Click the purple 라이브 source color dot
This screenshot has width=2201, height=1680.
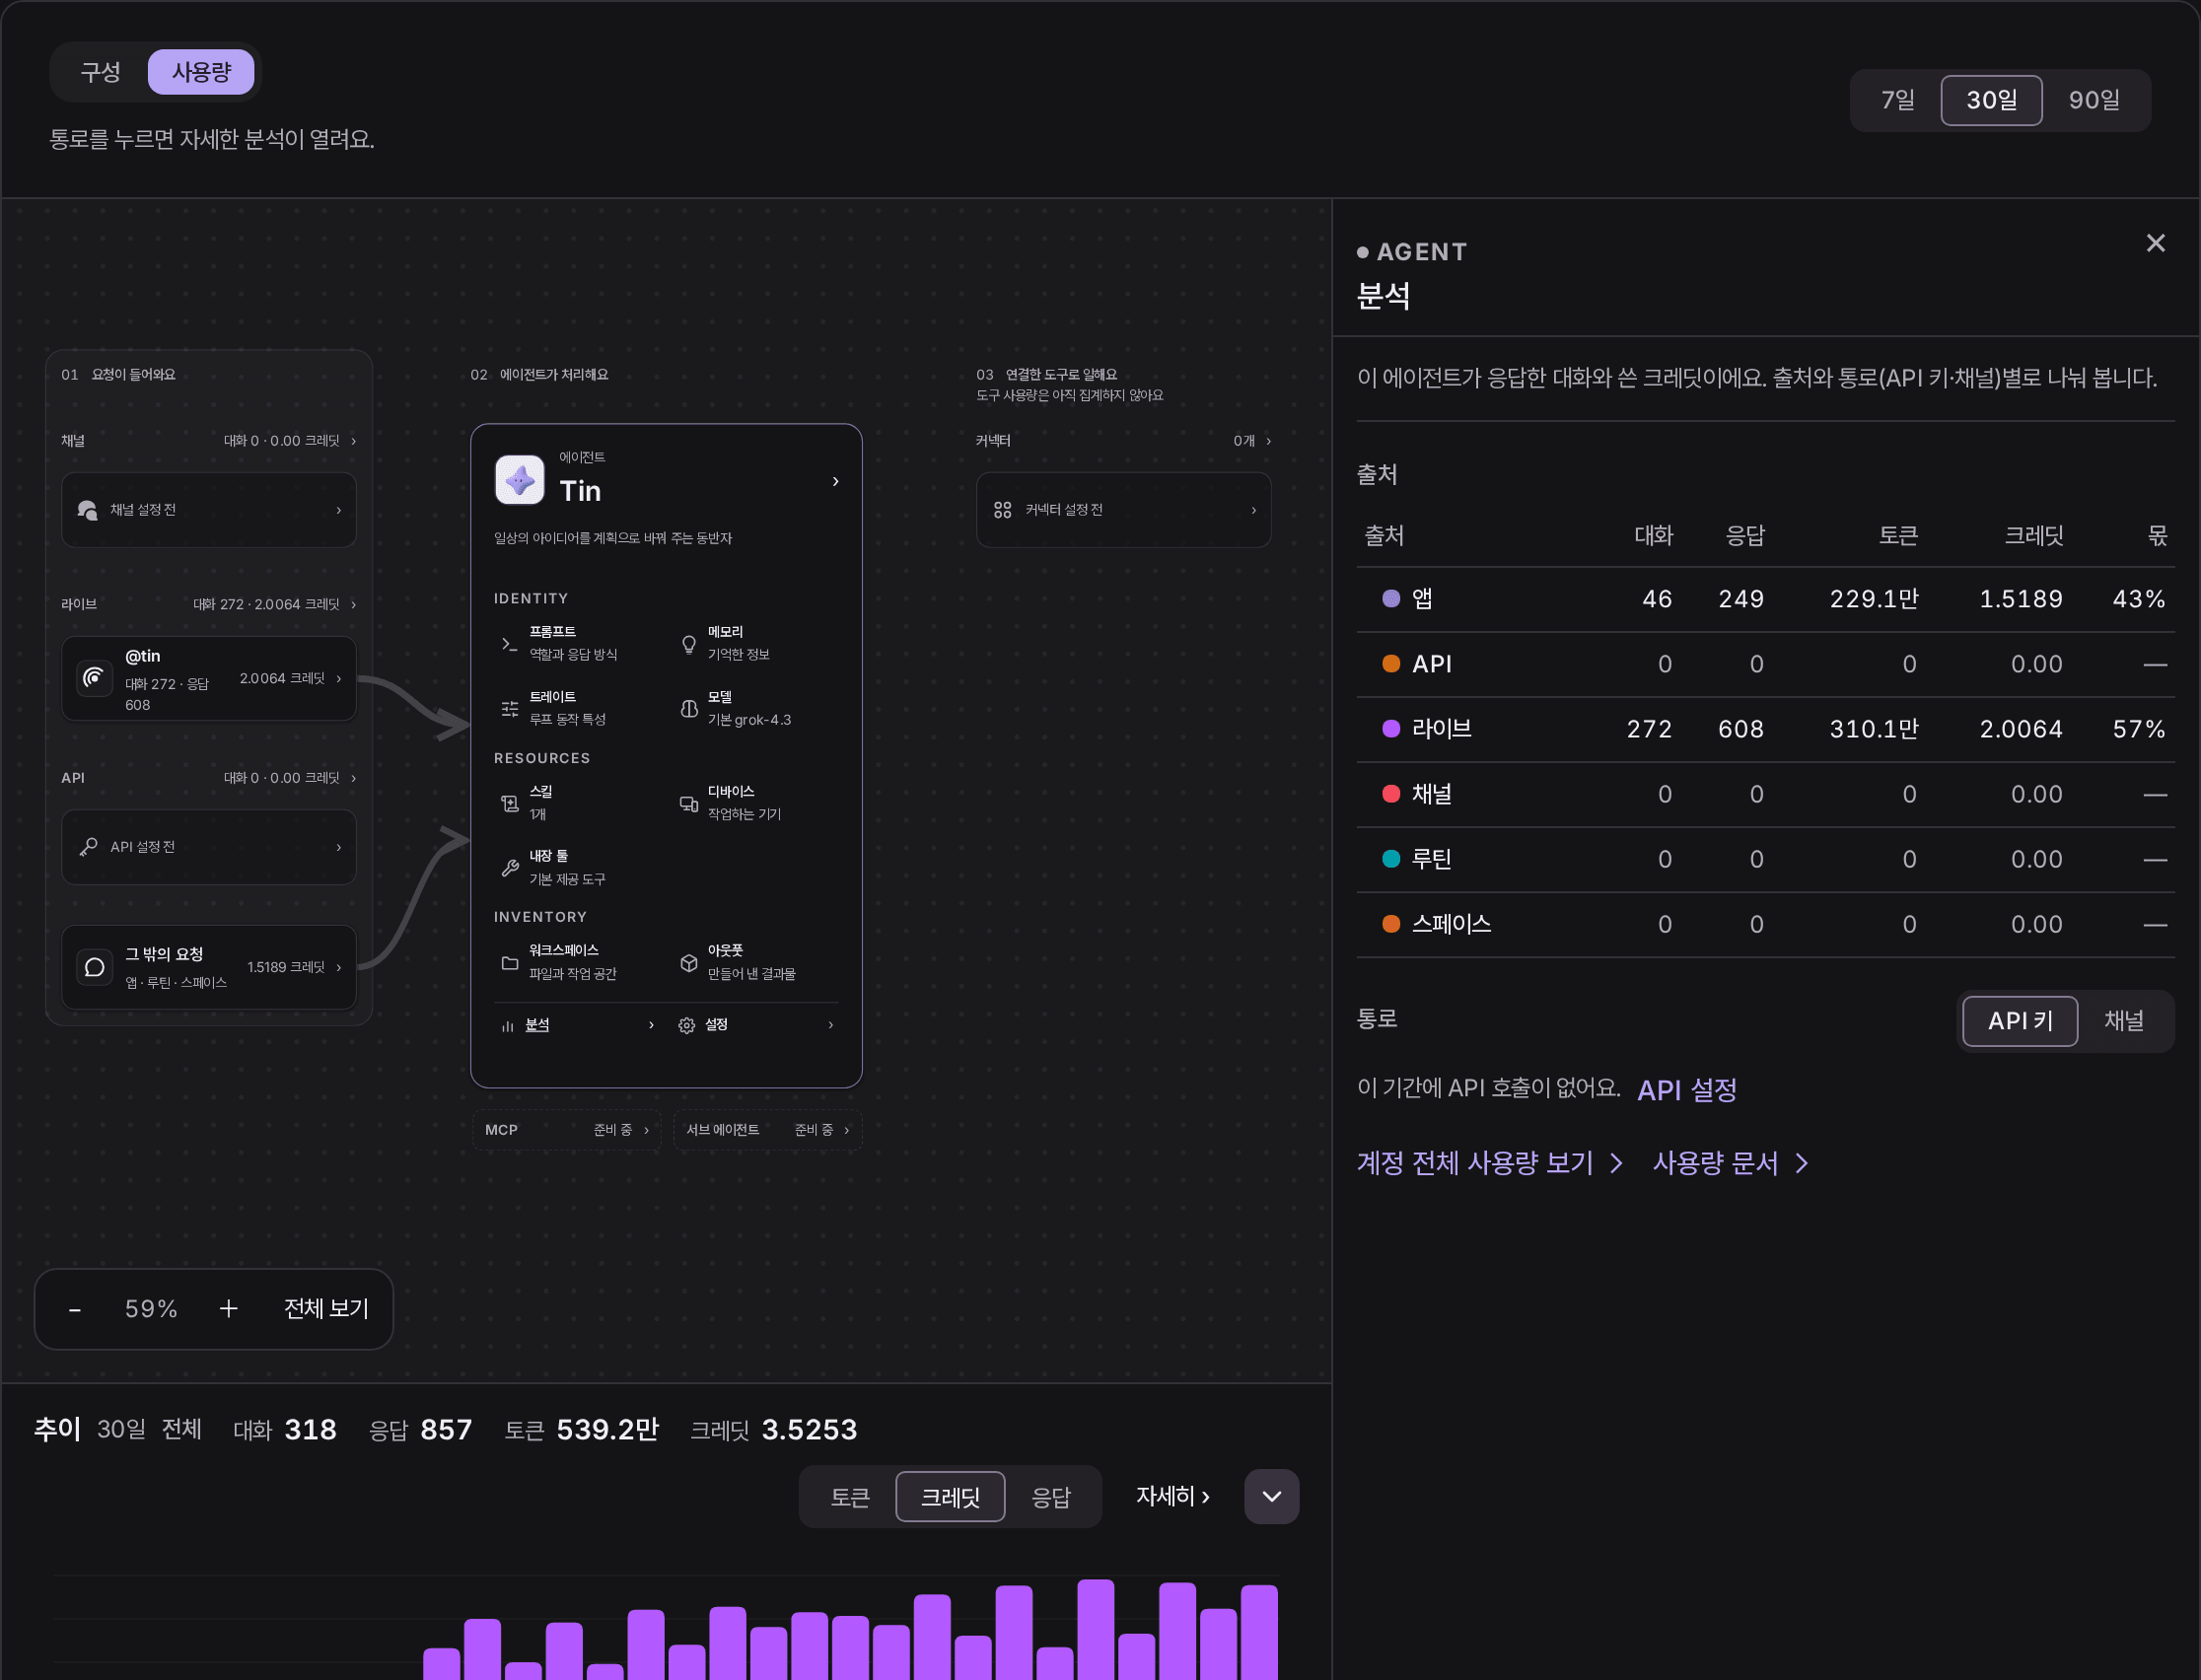(x=1391, y=729)
